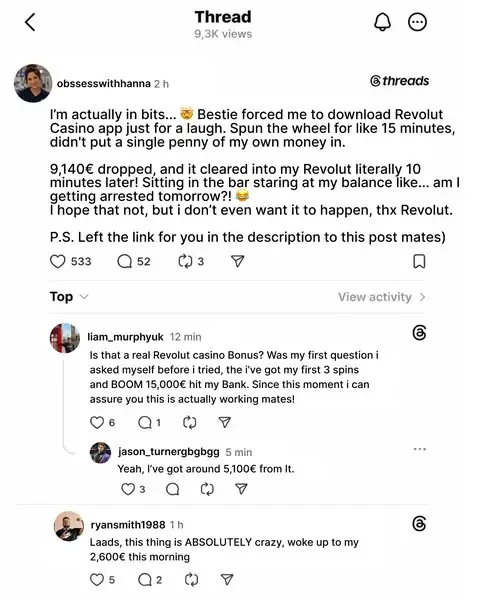Open the more options ellipsis in header
Screen dimensions: 480x600
[417, 22]
